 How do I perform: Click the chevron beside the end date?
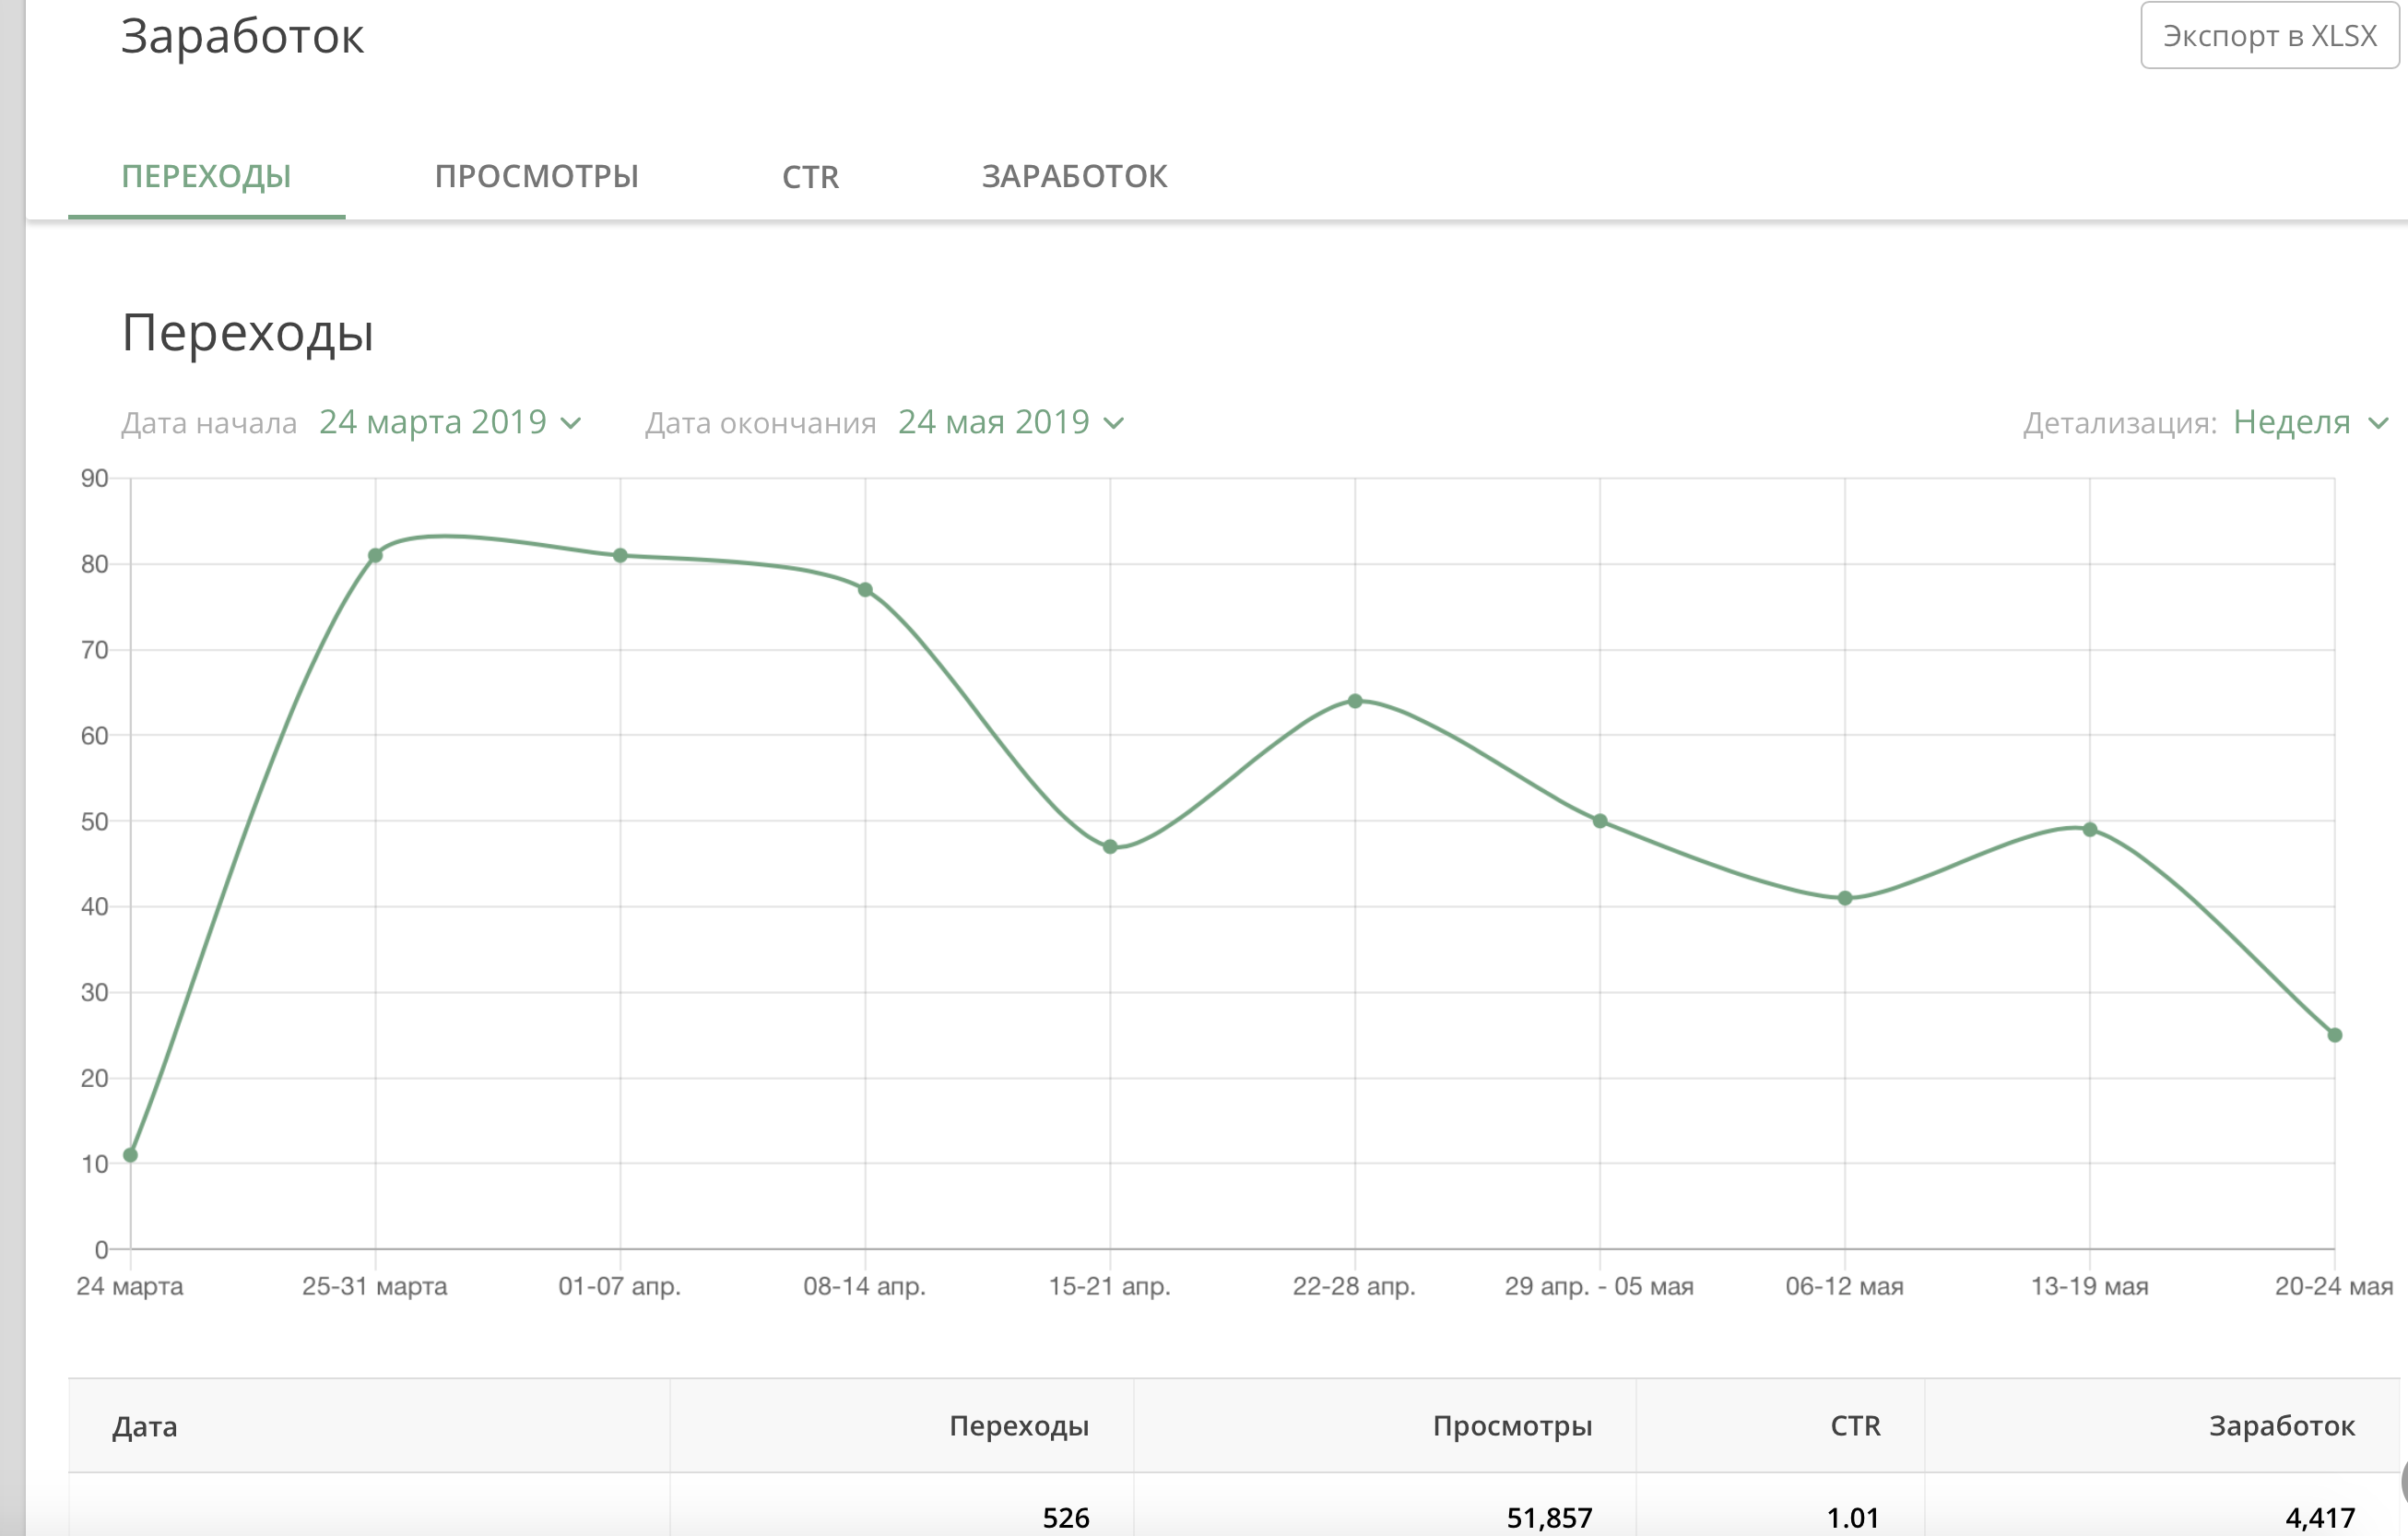(1114, 424)
